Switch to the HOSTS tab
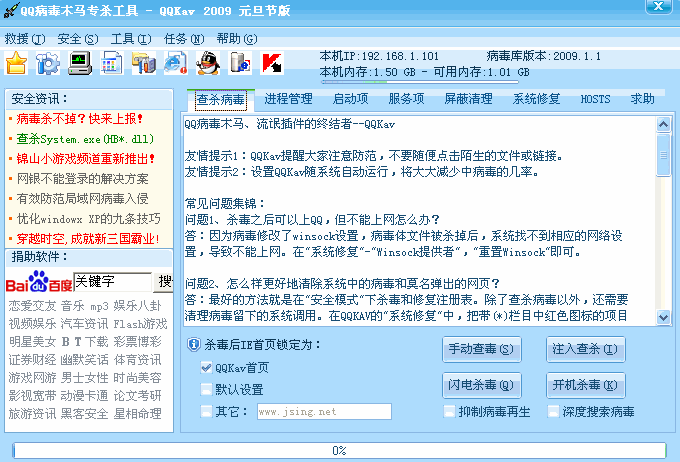Viewport: 680px width, 462px height. point(595,99)
